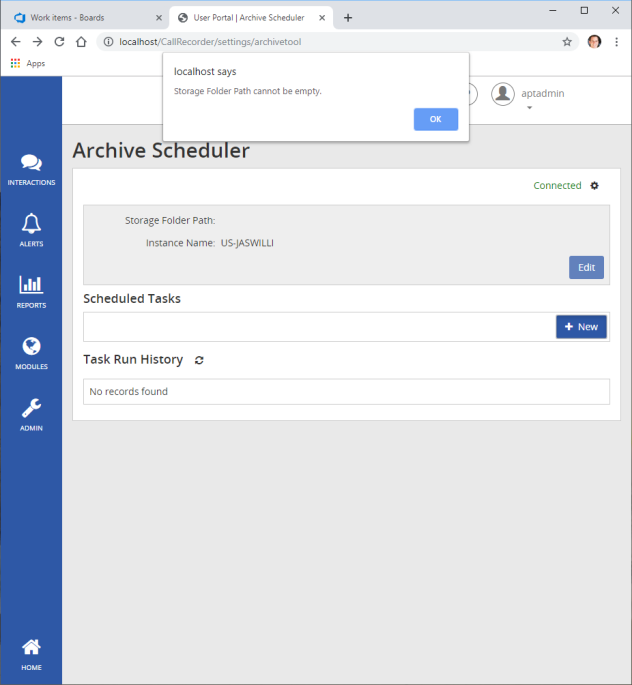Image resolution: width=632 pixels, height=685 pixels.
Task: Select the Archive Scheduler browser tab
Action: pyautogui.click(x=248, y=17)
